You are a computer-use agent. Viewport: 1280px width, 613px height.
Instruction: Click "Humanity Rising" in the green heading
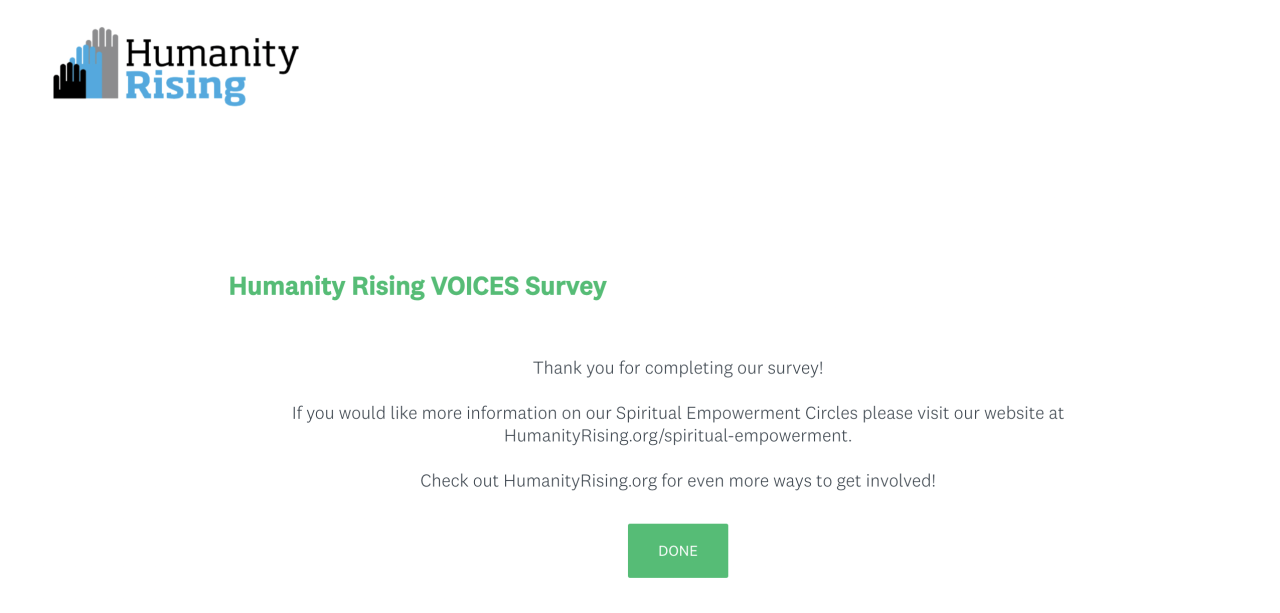326,286
